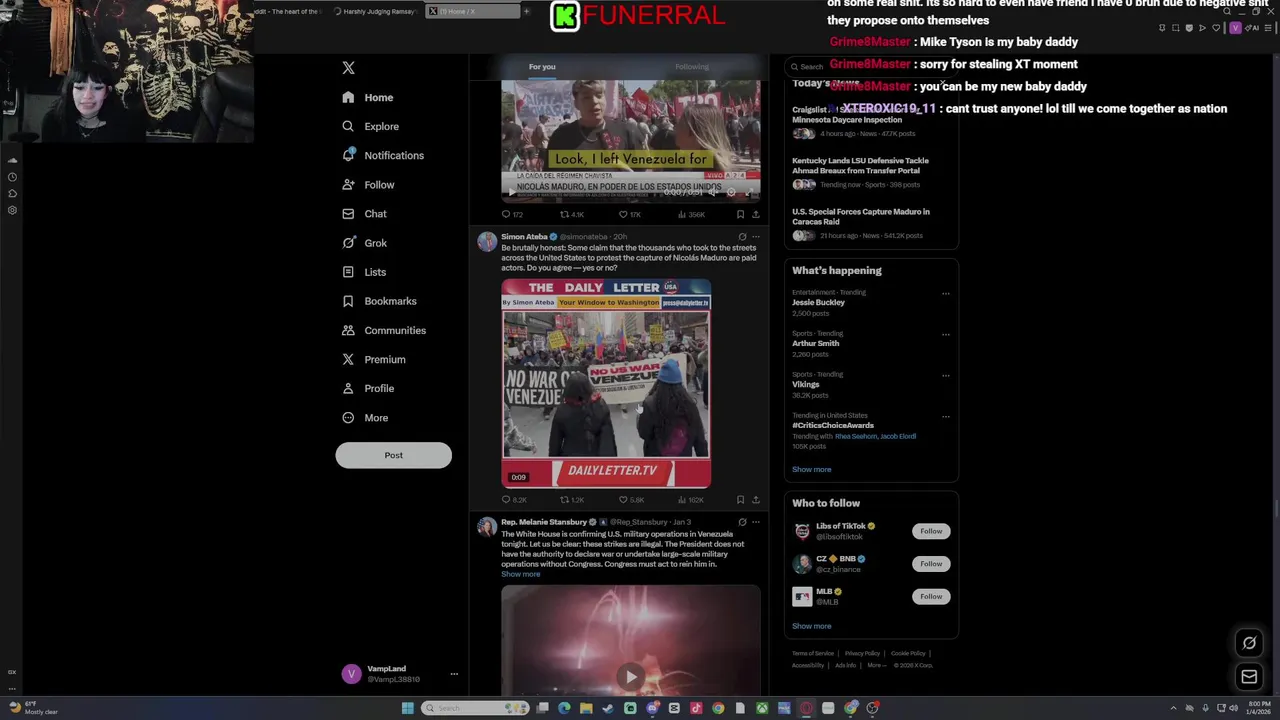Image resolution: width=1280 pixels, height=720 pixels.
Task: Open Explore in the sidebar
Action: tap(370, 127)
